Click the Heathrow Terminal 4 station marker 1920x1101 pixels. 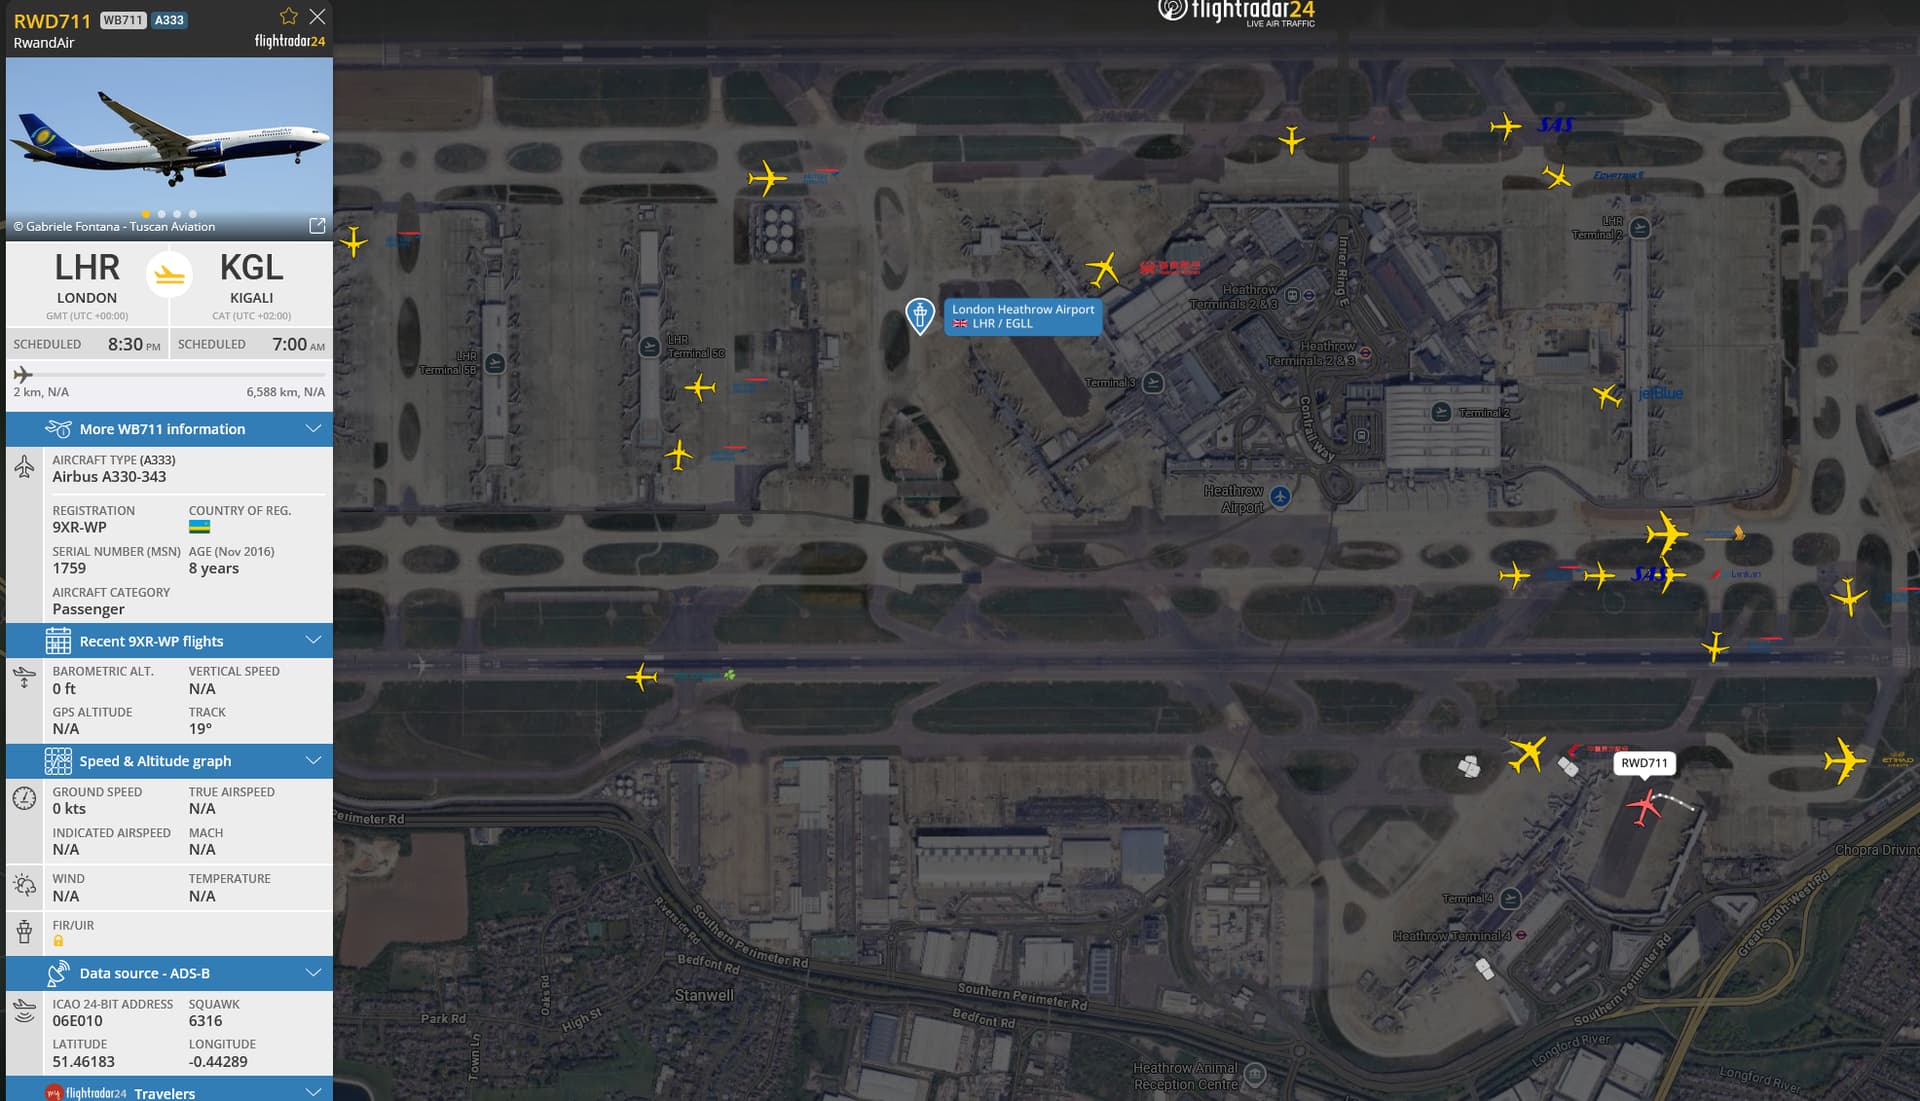pyautogui.click(x=1521, y=935)
